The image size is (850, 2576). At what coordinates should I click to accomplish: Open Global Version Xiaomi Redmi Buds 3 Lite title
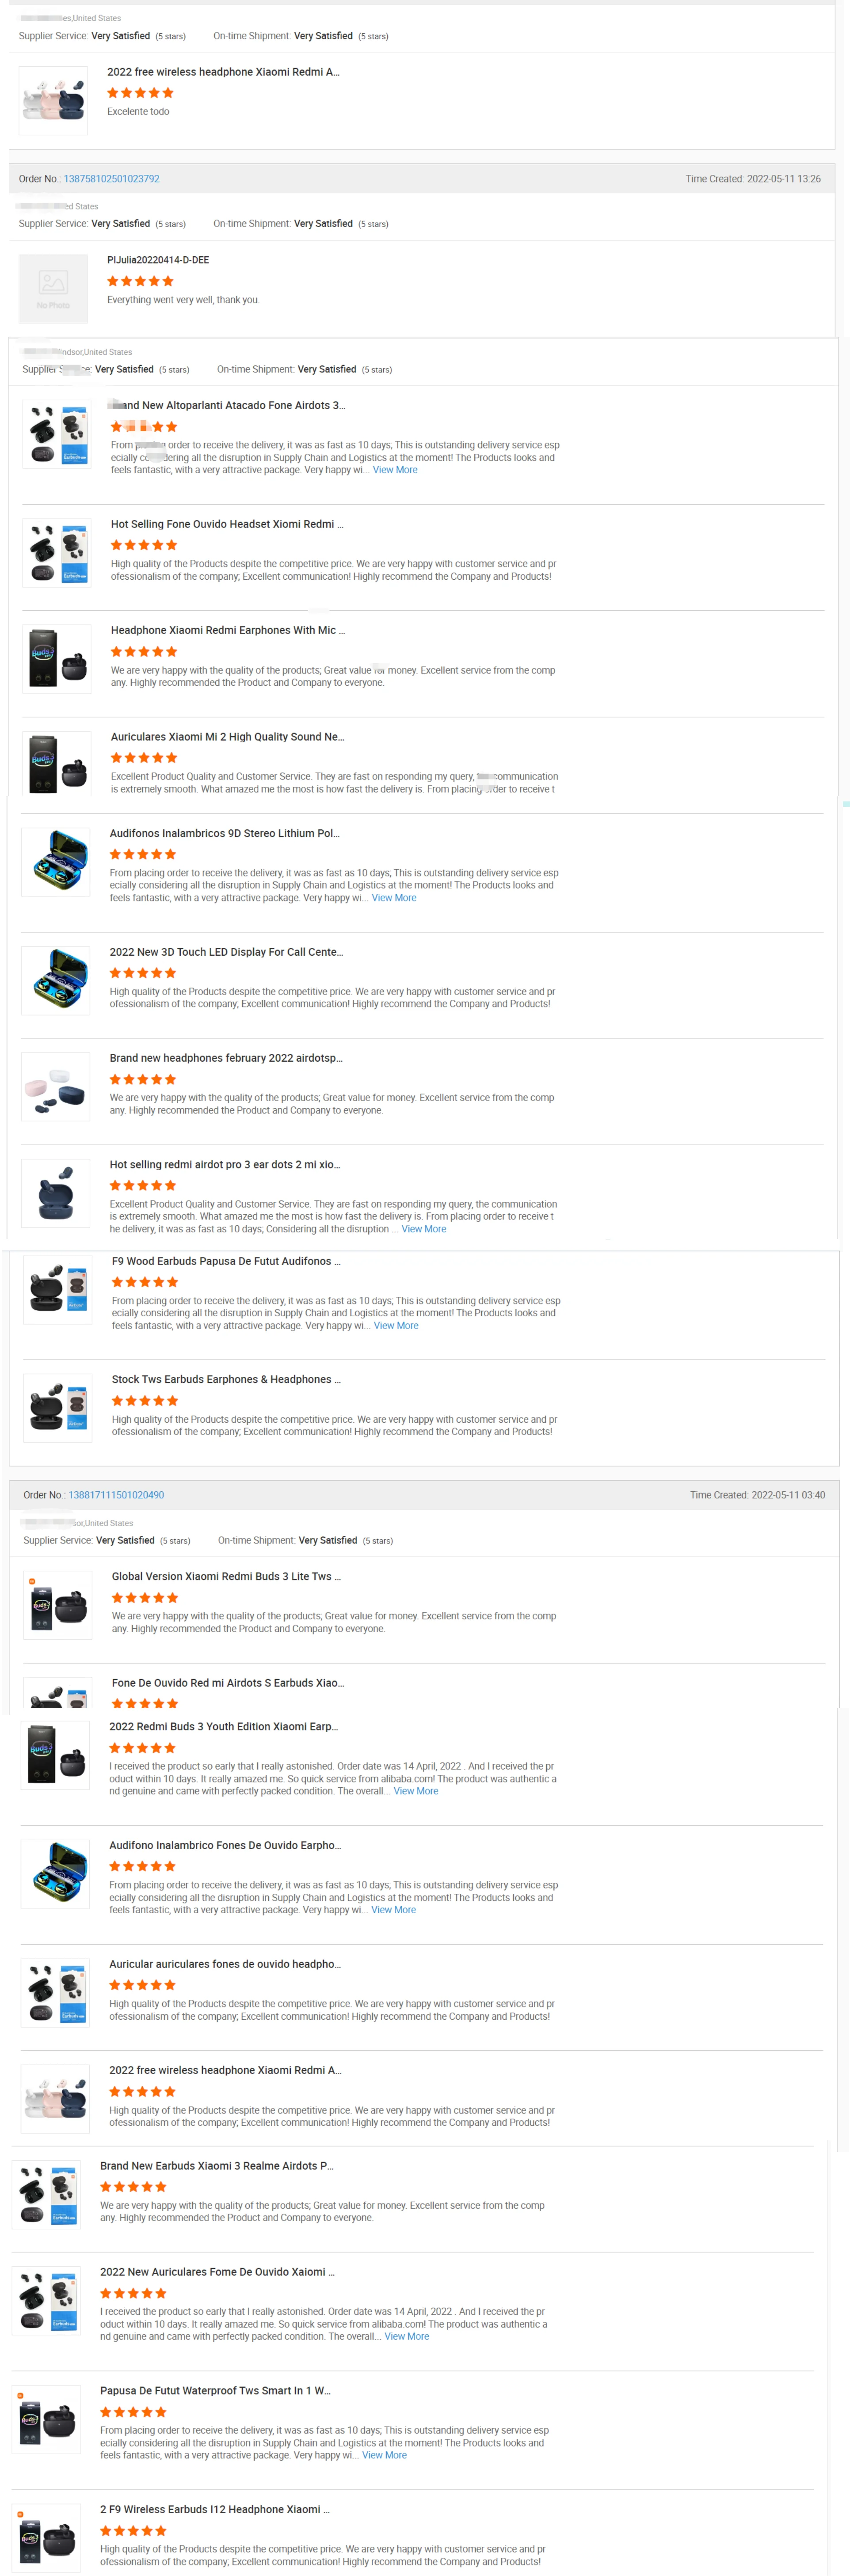click(x=226, y=1576)
